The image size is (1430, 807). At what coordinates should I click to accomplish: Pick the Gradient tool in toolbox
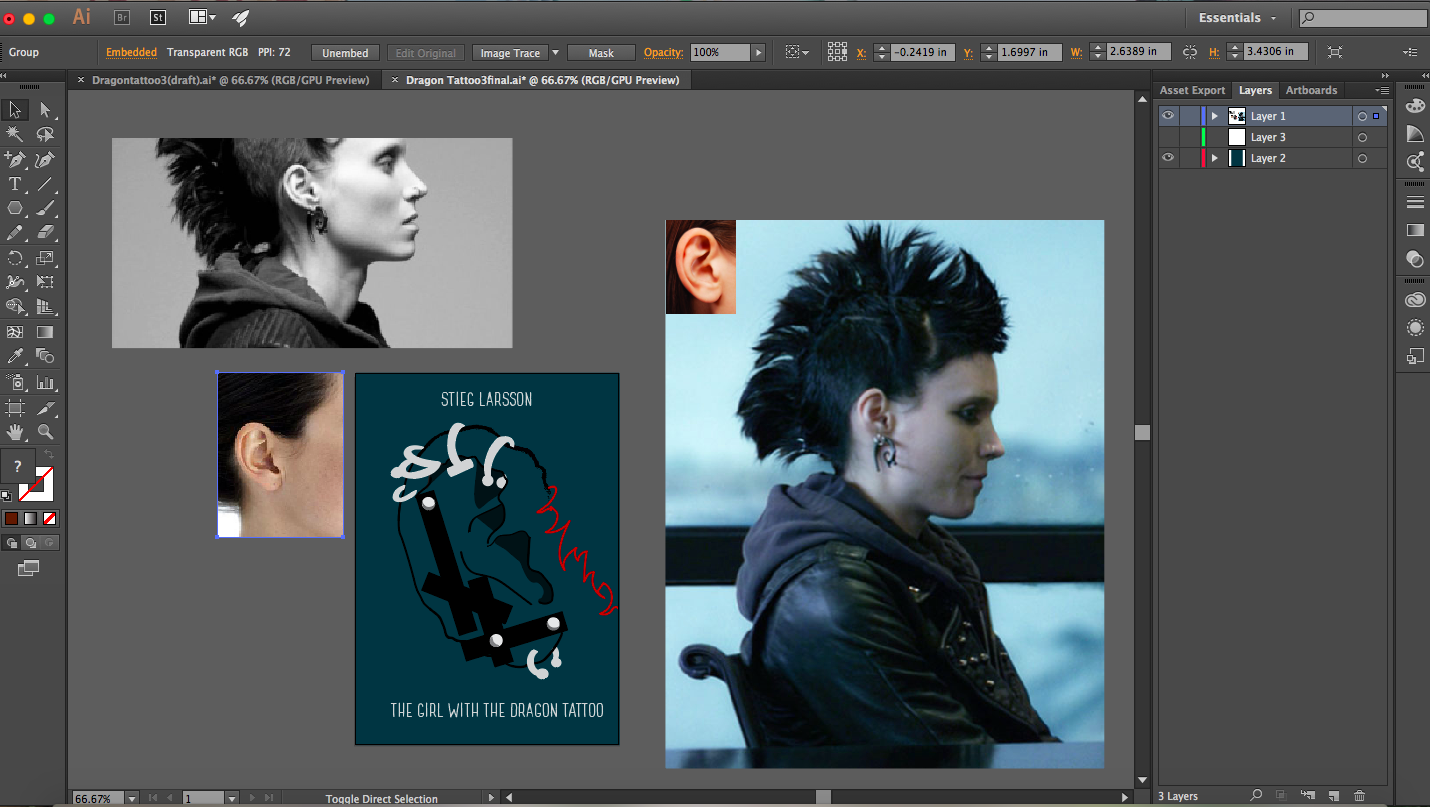tap(45, 332)
